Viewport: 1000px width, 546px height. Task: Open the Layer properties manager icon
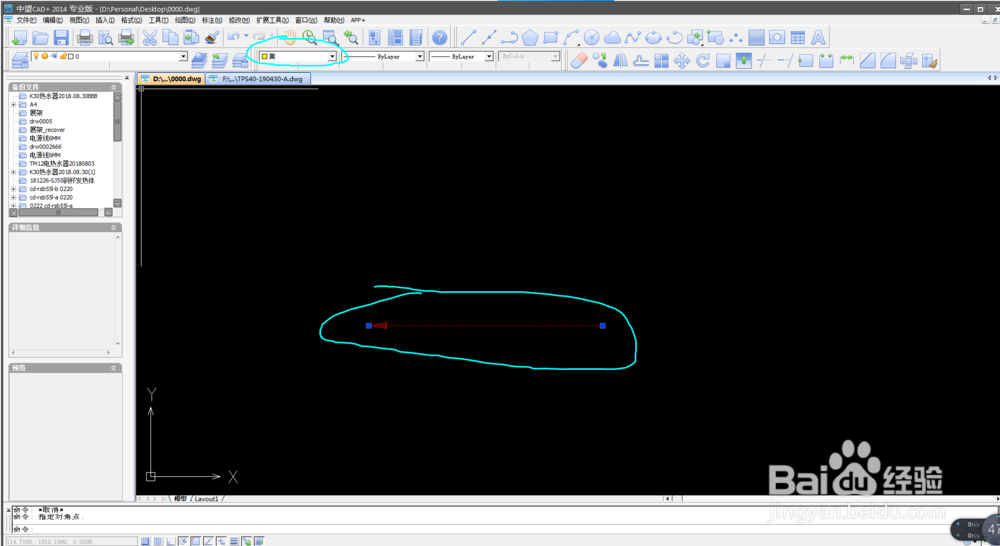tap(20, 60)
